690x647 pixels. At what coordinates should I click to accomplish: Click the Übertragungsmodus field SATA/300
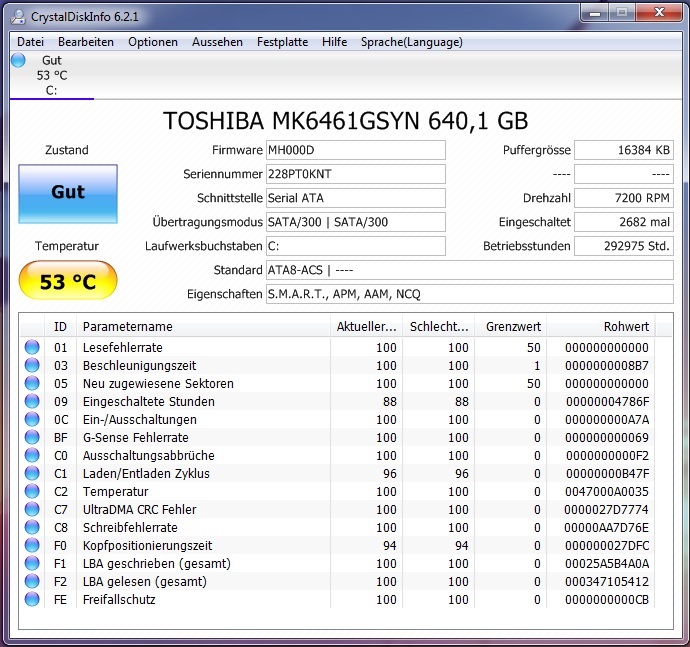(x=356, y=222)
